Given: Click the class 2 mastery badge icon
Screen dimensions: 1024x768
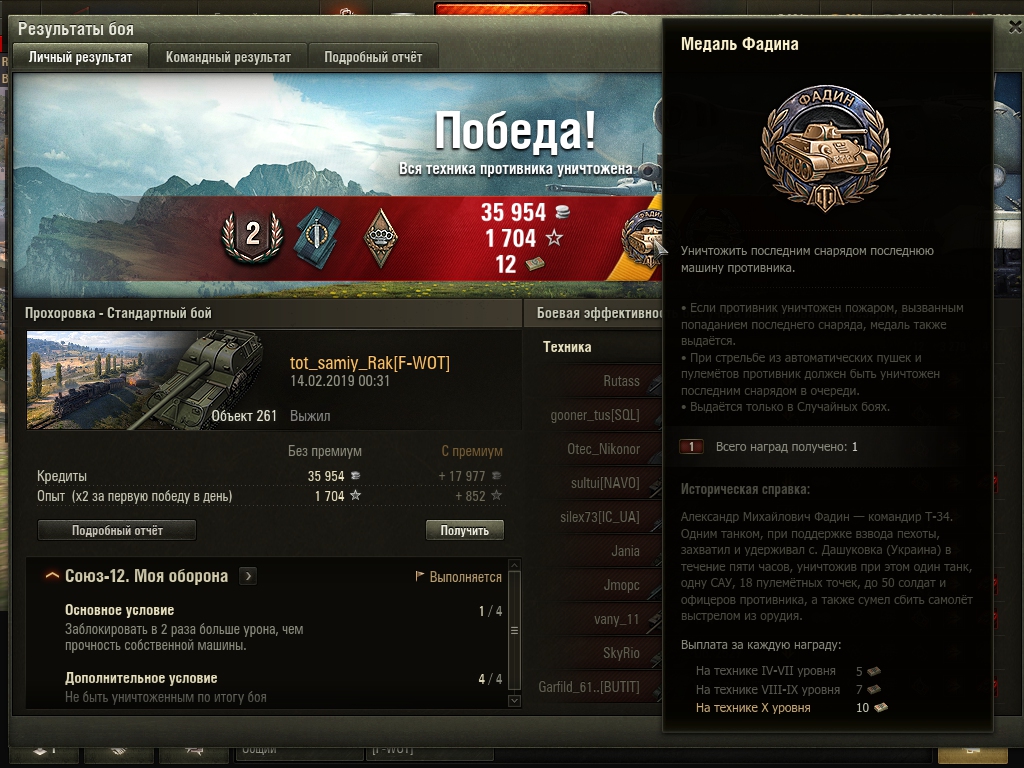Looking at the screenshot, I should coord(252,236).
